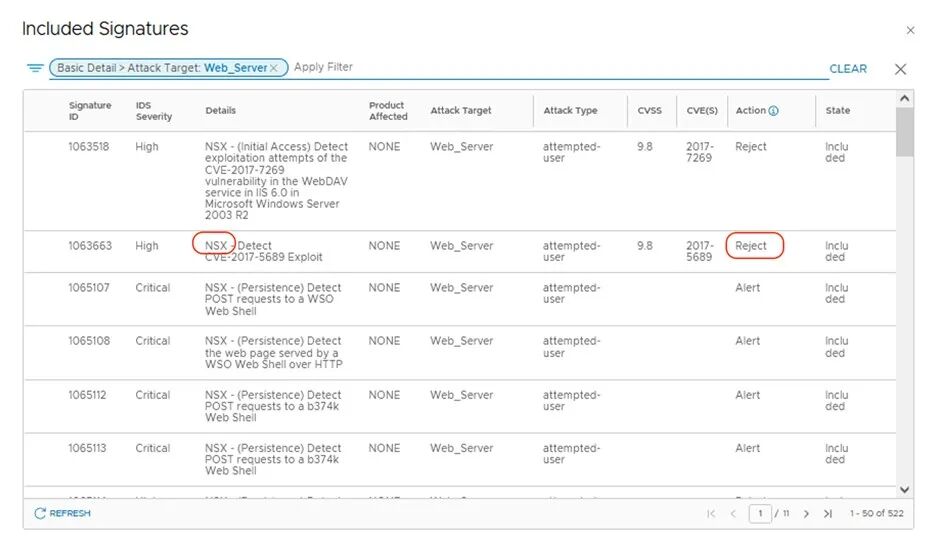Click High severity for signature 1063518
The height and width of the screenshot is (538, 936).
[x=146, y=146]
